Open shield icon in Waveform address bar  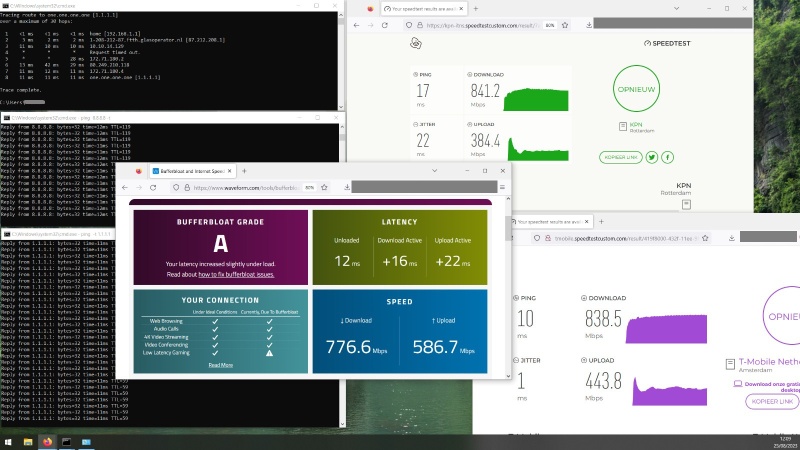pos(176,188)
